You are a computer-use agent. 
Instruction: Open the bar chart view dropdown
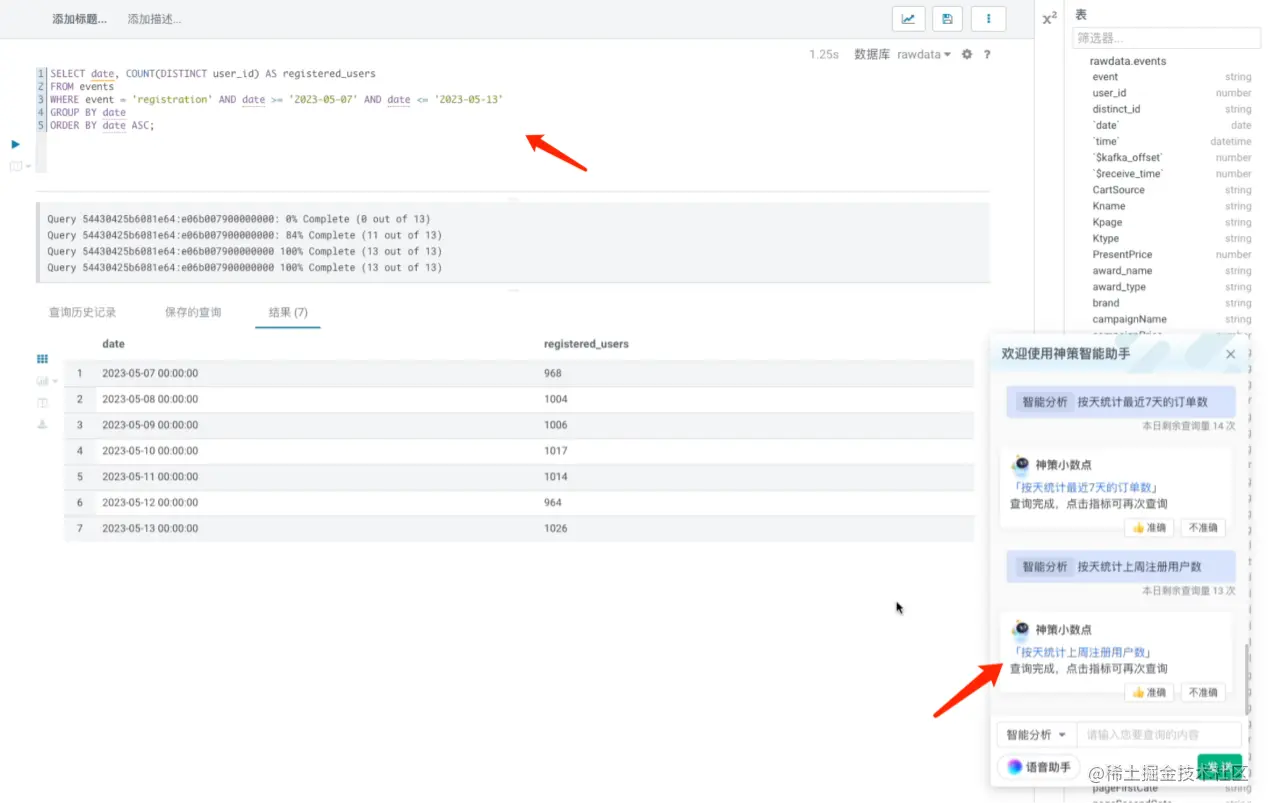(46, 380)
